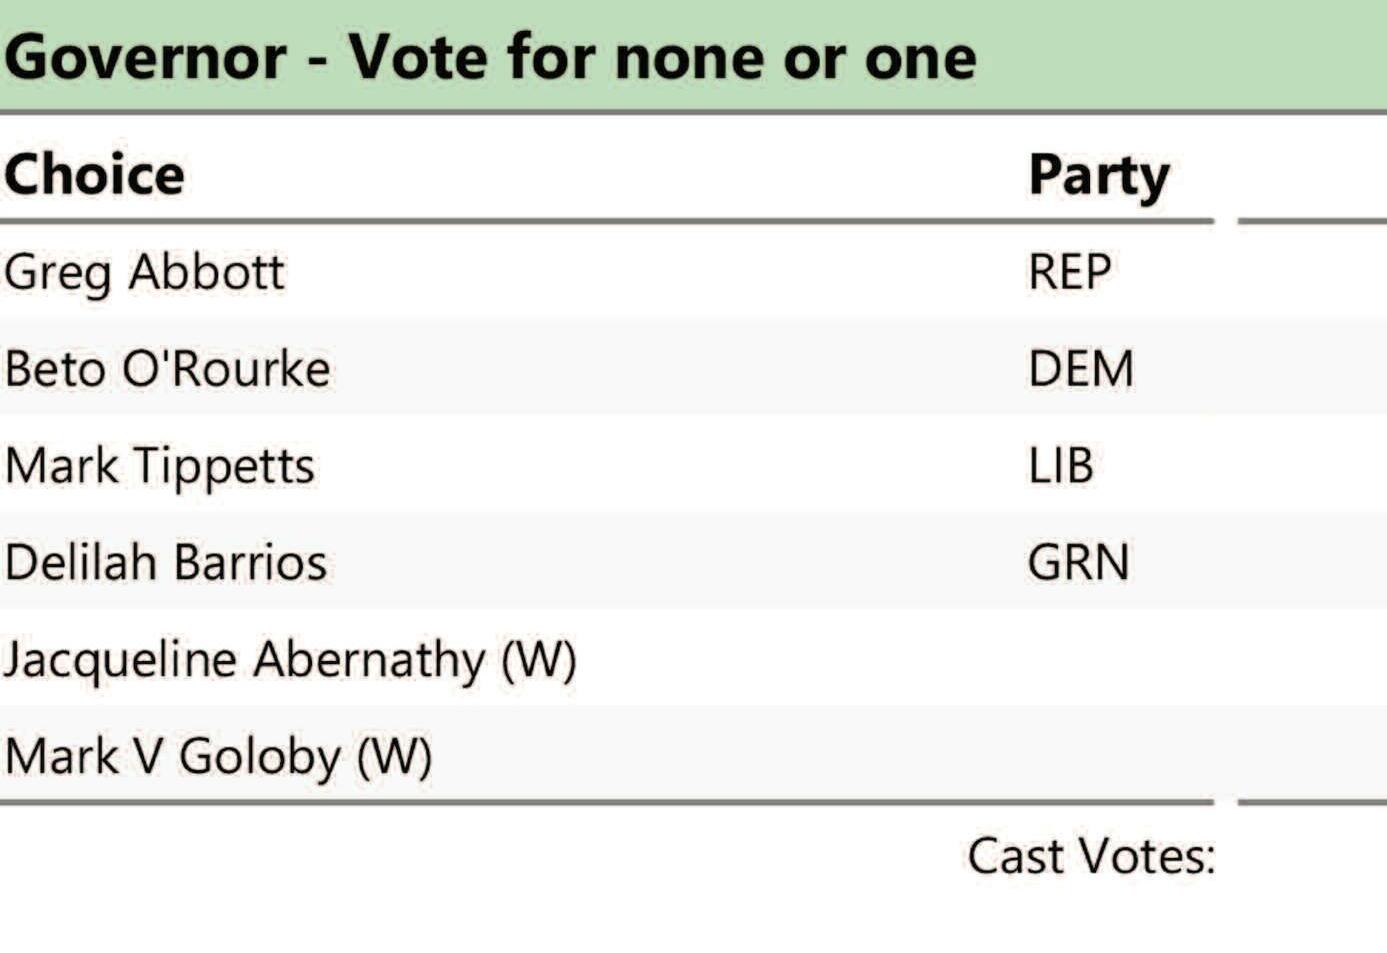Click the Choice column header

click(95, 175)
